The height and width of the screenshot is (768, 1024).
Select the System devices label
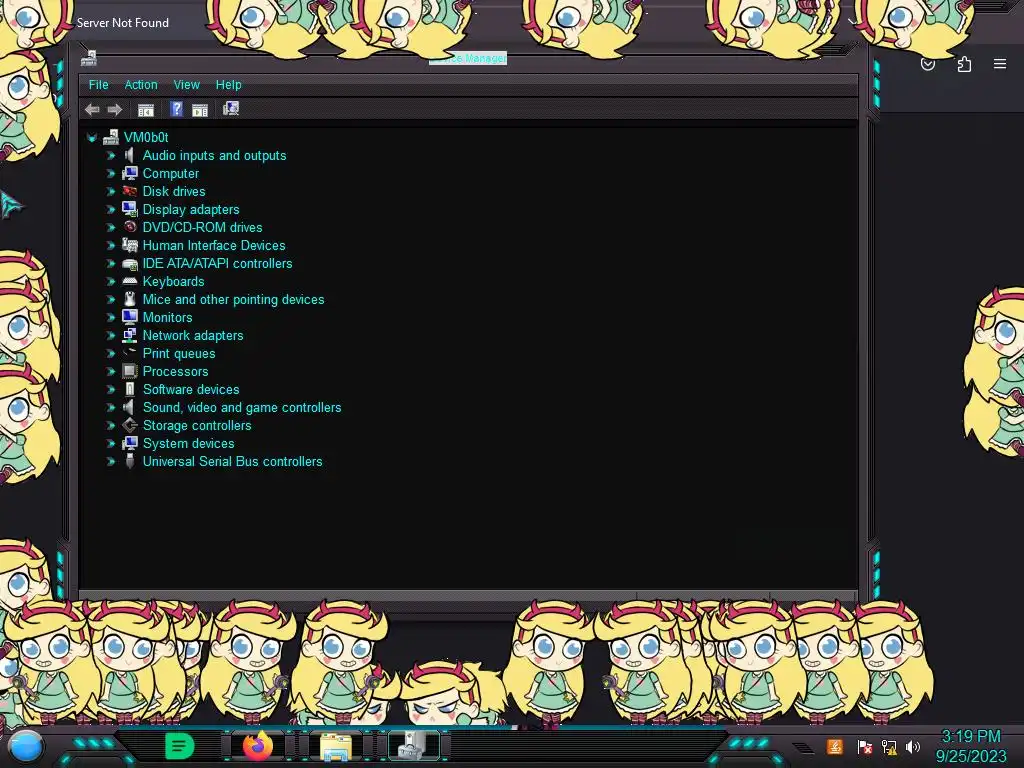188,443
